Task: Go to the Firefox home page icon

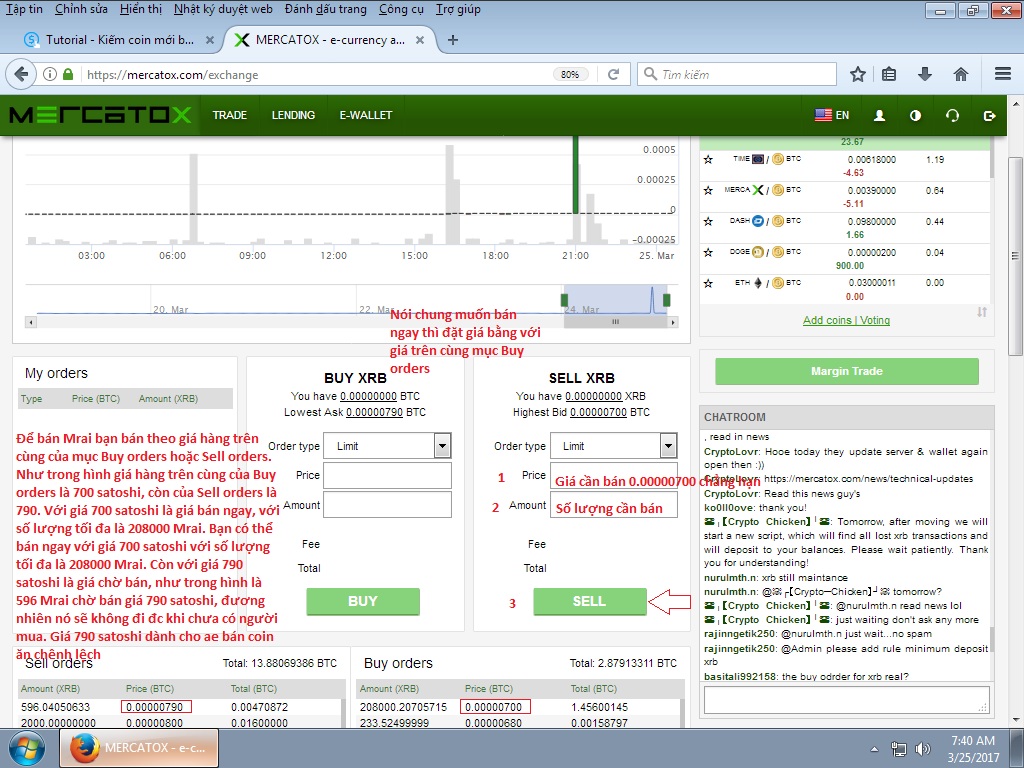Action: (961, 74)
